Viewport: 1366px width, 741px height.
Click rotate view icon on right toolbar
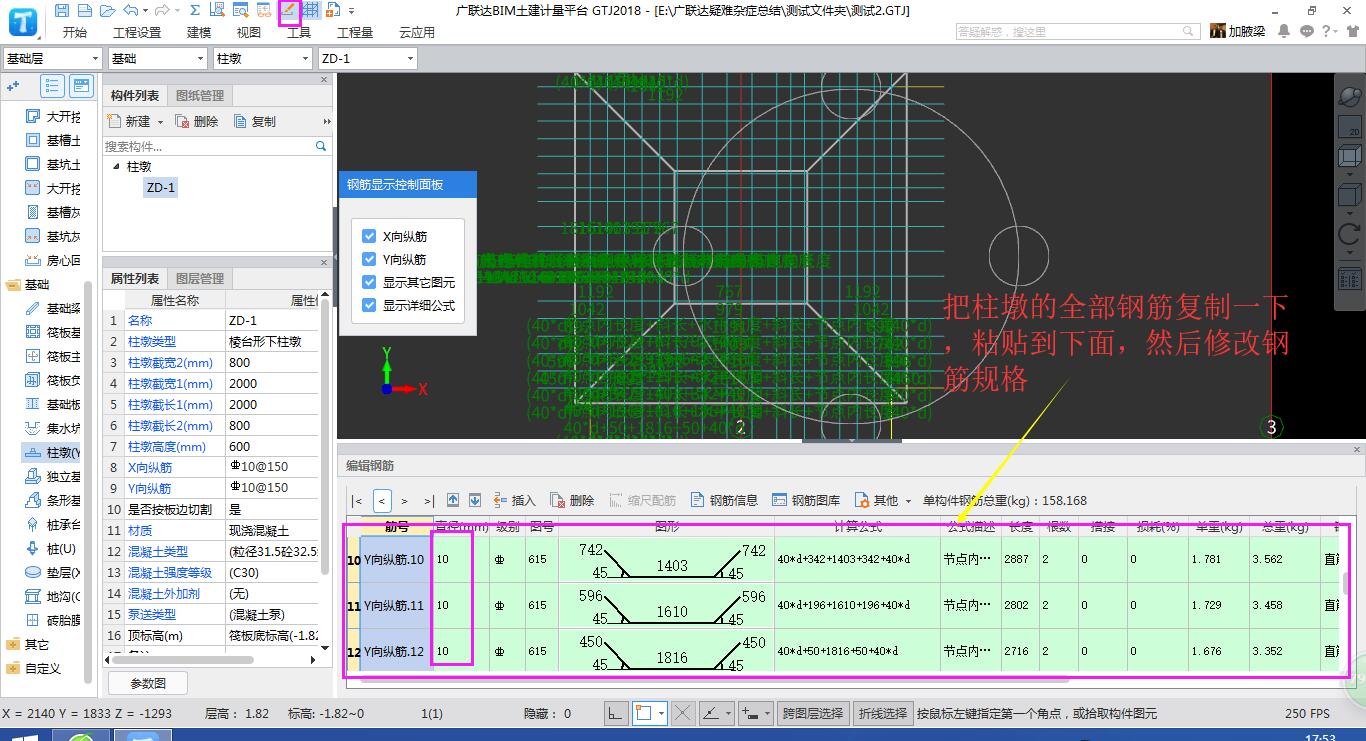1349,235
